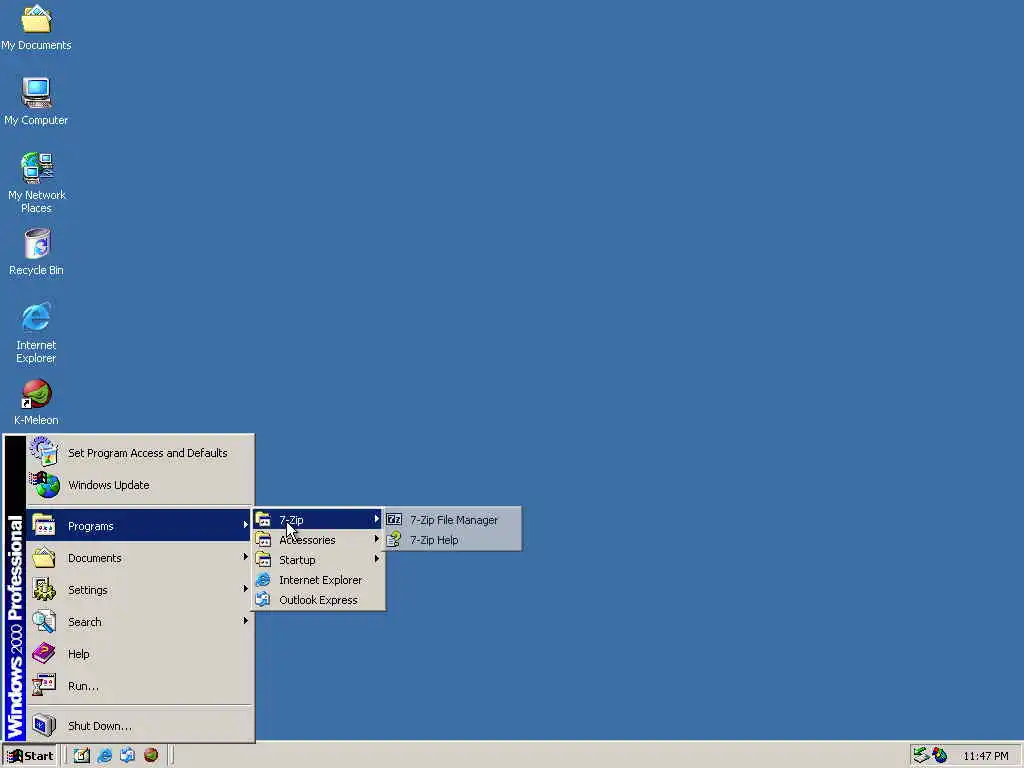Click the Internet Explorer icon in Programs menu
This screenshot has width=1024, height=768.
[263, 580]
